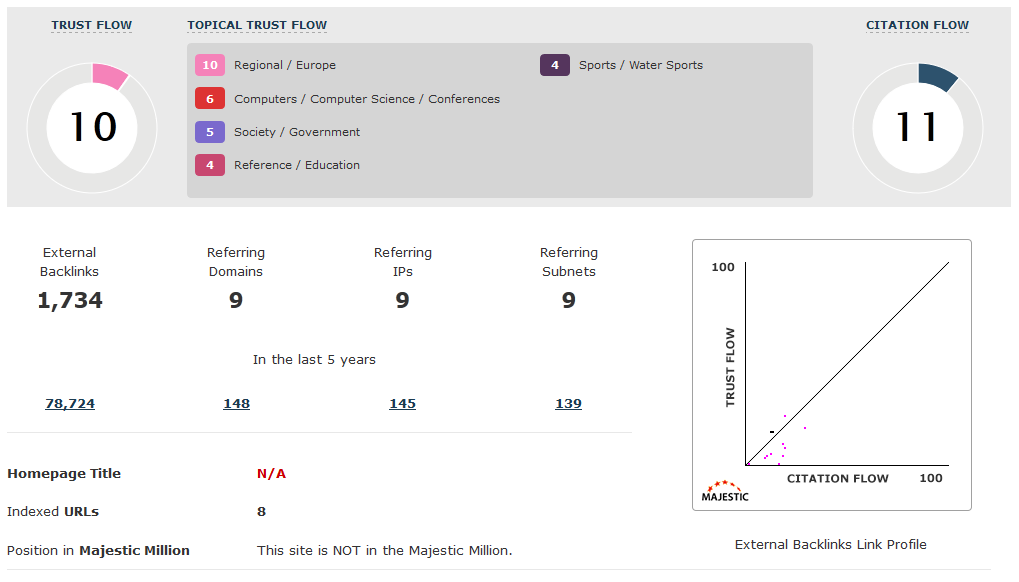This screenshot has width=1019, height=582.
Task: Open the 139 referring subnets link
Action: tap(569, 403)
